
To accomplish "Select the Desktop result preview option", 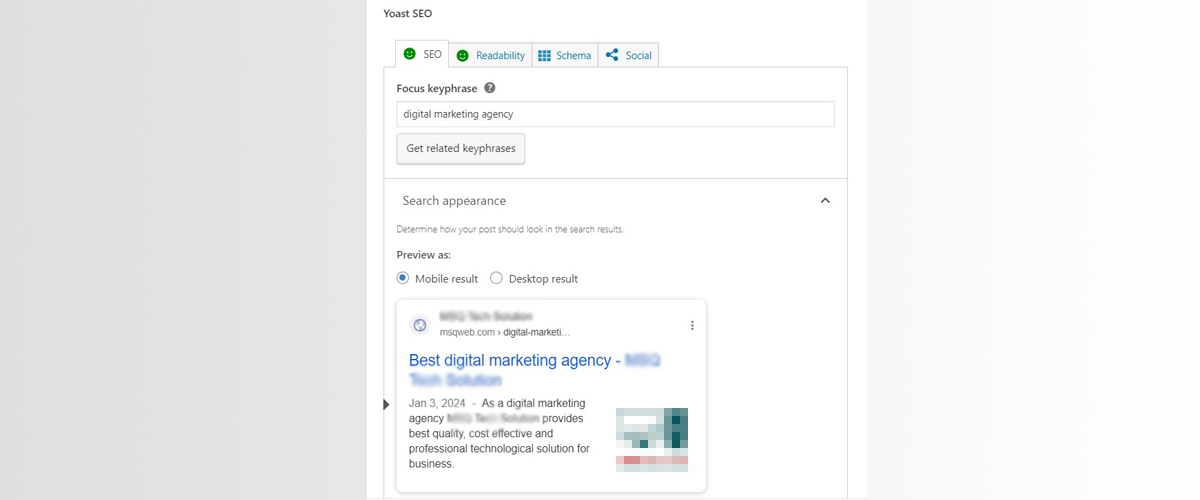I will [x=496, y=279].
